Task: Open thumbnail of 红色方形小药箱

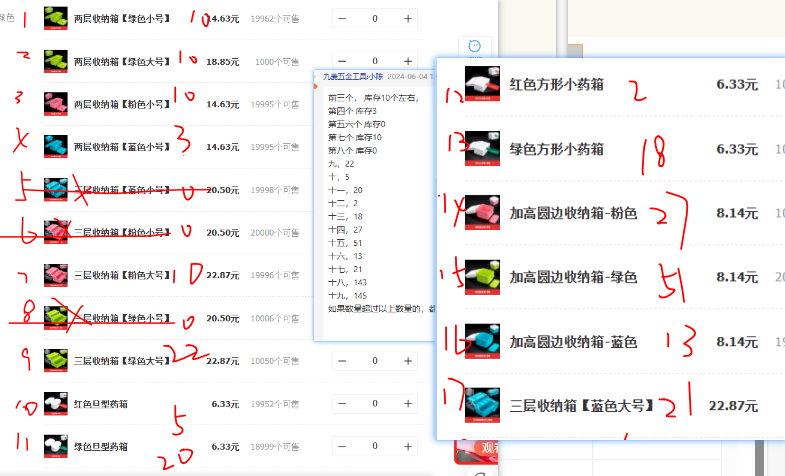Action: coord(482,84)
